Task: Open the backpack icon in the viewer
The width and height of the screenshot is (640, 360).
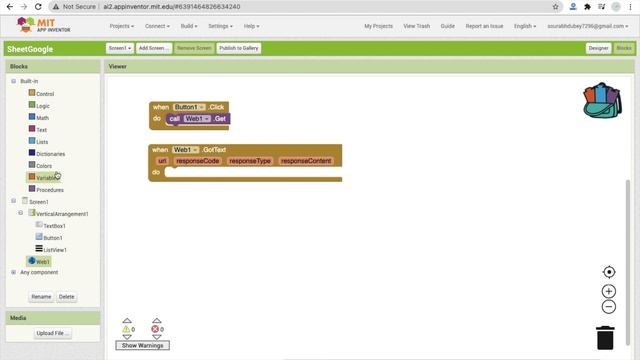Action: [602, 100]
